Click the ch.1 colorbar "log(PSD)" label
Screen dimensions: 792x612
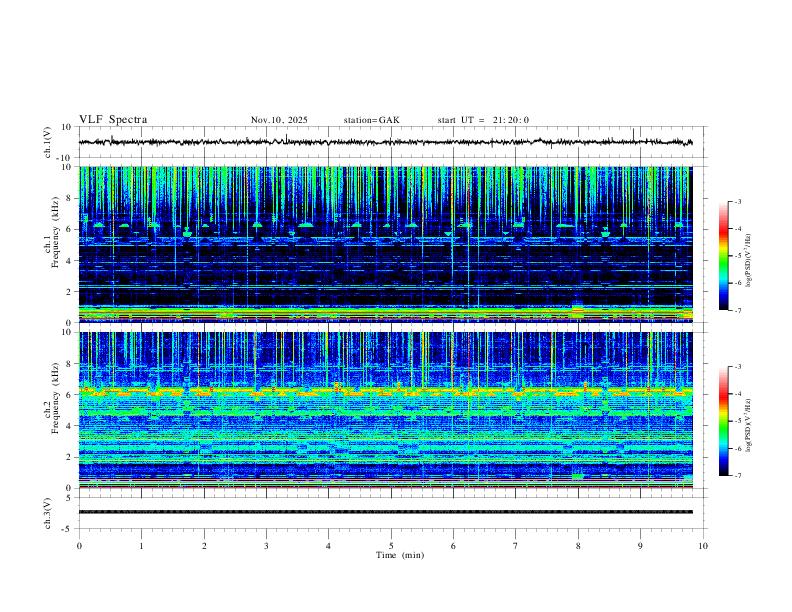pyautogui.click(x=749, y=261)
